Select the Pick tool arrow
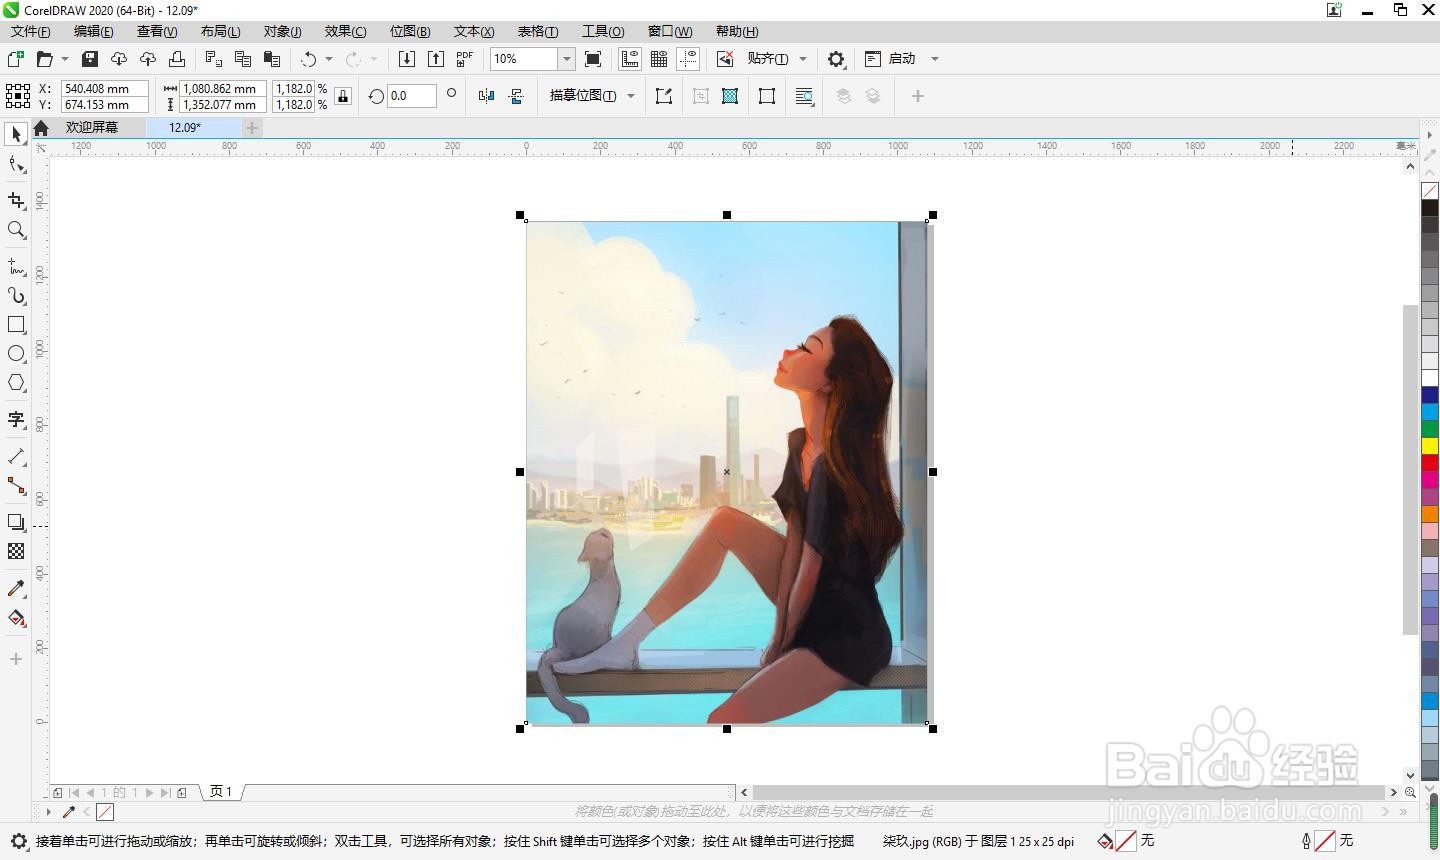Viewport: 1440px width, 860px height. pyautogui.click(x=16, y=134)
